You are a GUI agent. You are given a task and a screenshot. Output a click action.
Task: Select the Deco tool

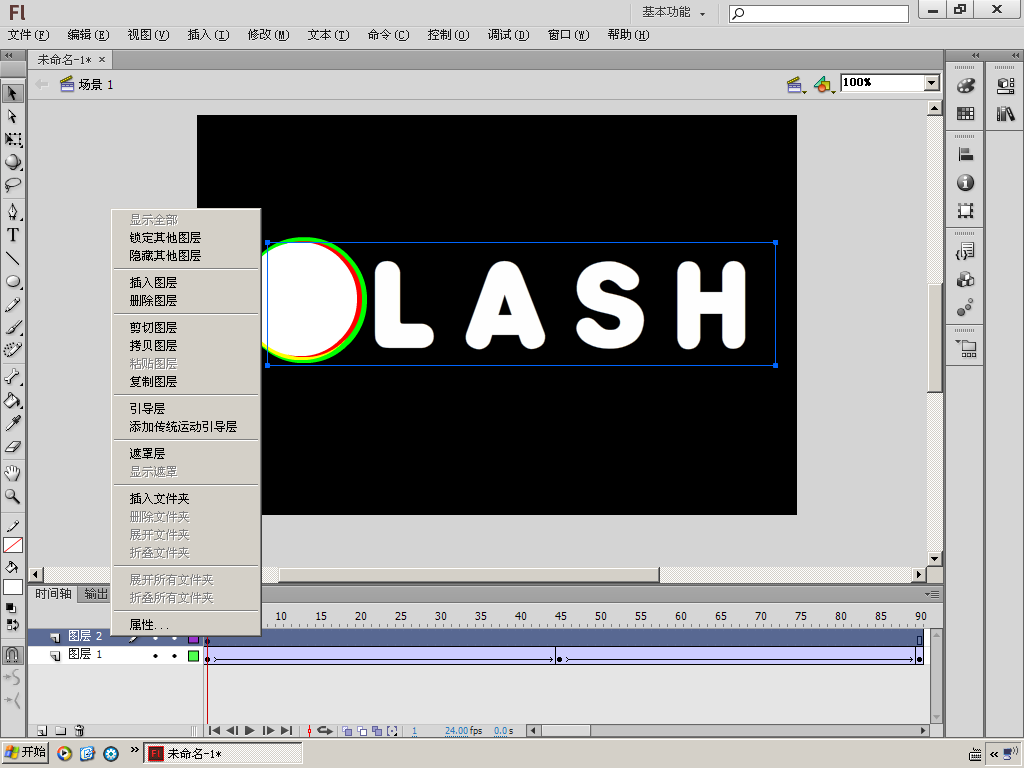pyautogui.click(x=12, y=351)
